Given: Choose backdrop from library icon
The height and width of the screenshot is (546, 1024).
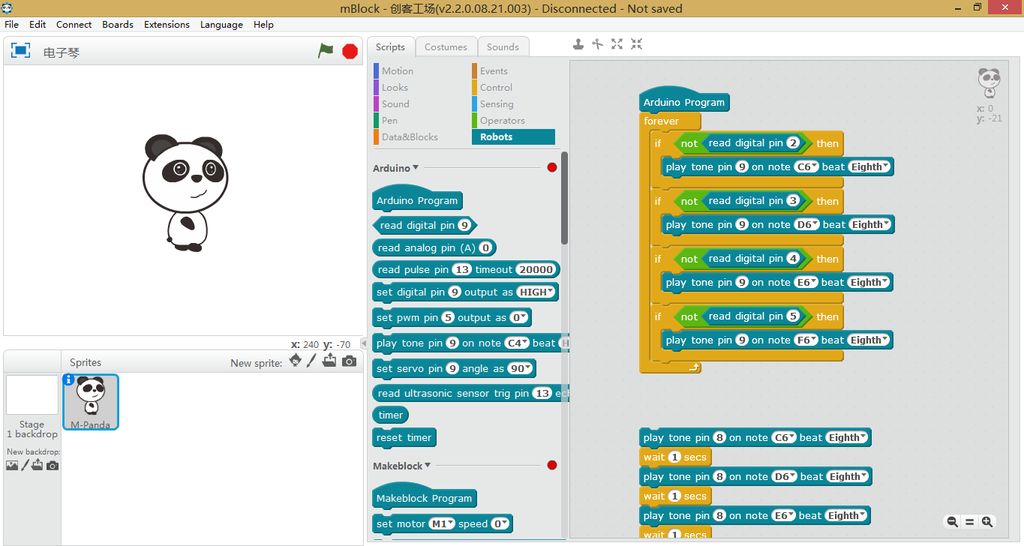Looking at the screenshot, I should coord(12,465).
